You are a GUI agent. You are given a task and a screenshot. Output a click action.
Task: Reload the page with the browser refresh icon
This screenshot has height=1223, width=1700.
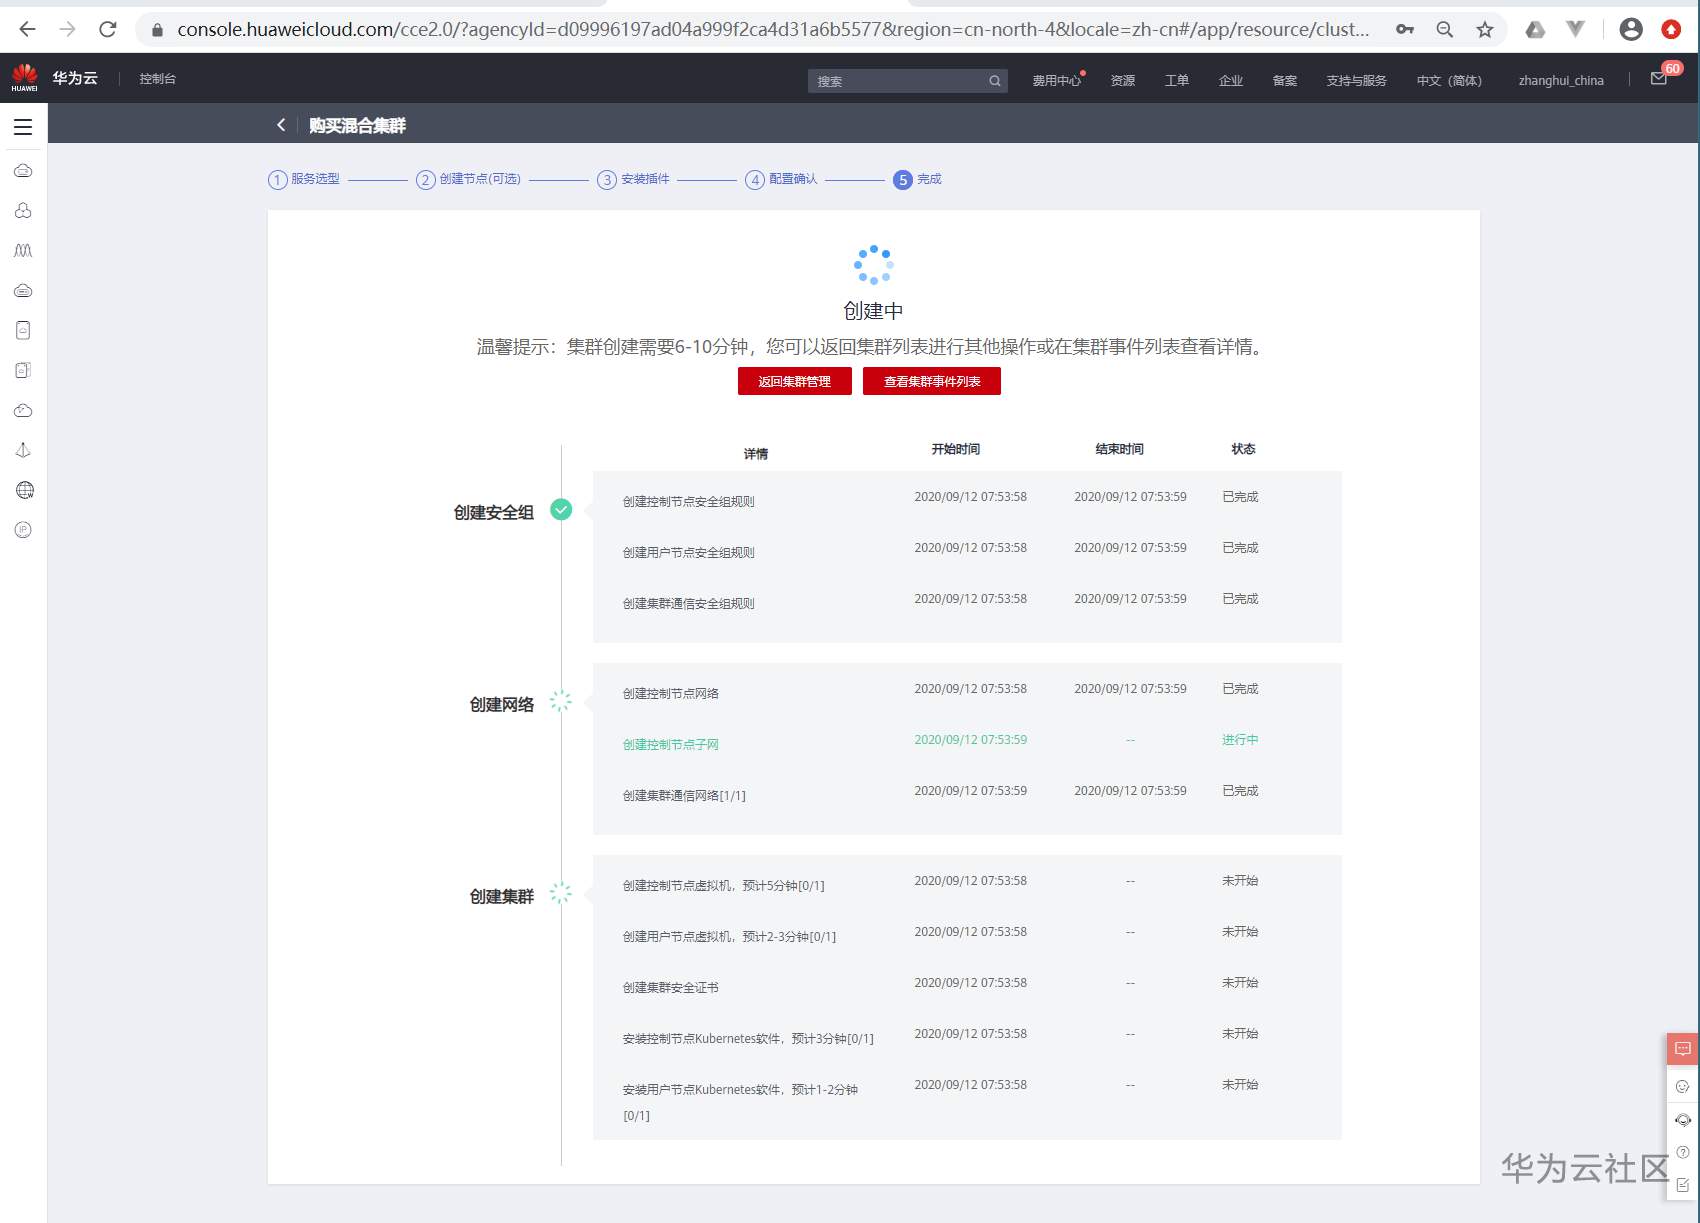(x=108, y=29)
